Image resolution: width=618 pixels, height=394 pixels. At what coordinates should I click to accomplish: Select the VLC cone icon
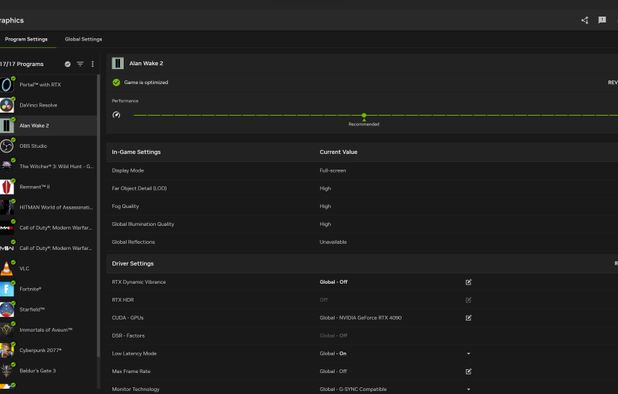(x=6, y=269)
